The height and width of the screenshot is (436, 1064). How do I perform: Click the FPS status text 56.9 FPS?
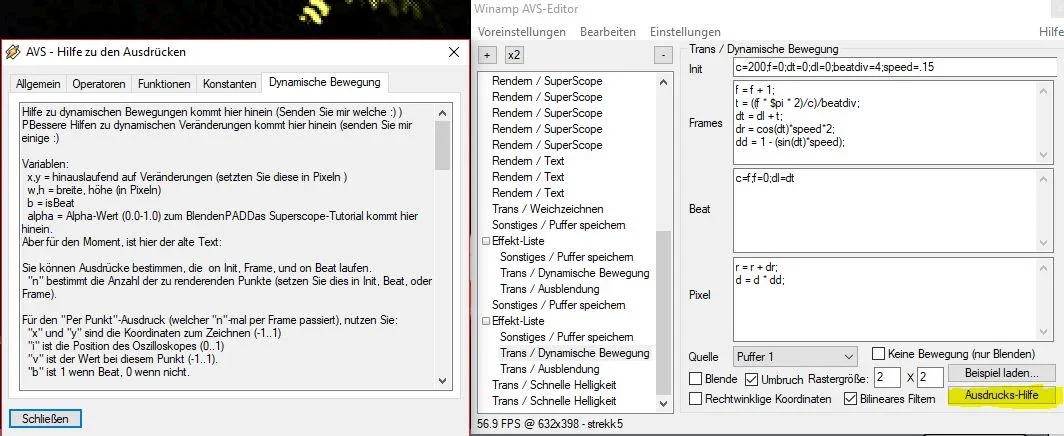point(504,424)
